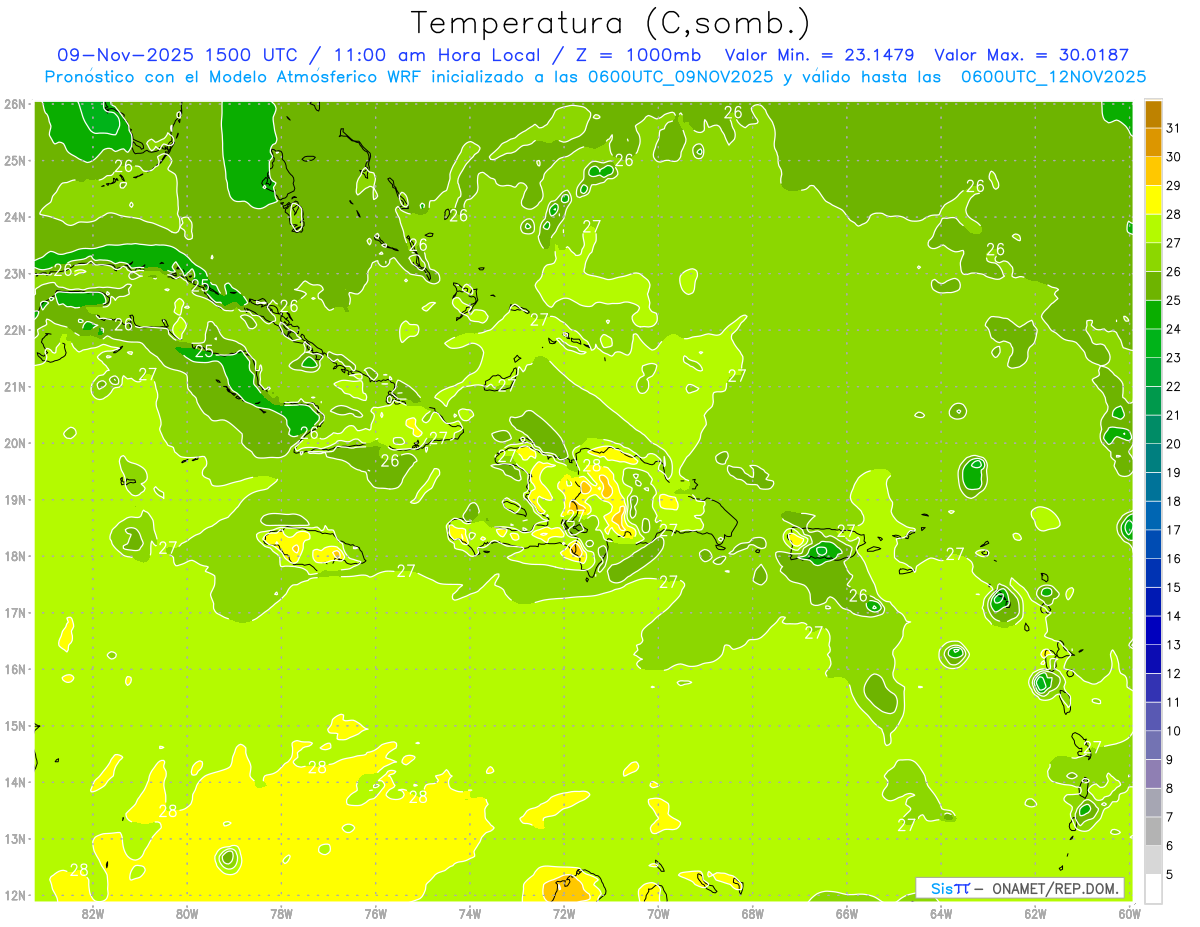Select the "Valor Max. = 30.0187" value

(1032, 55)
